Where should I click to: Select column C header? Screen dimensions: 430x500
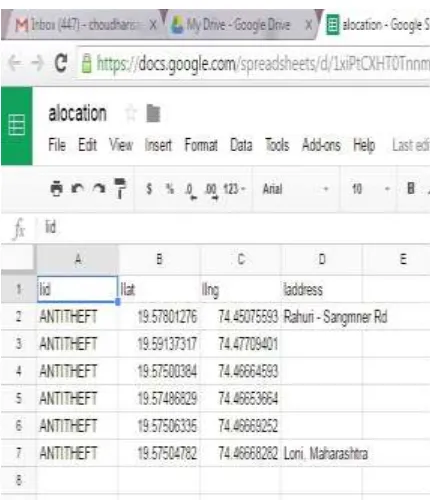(x=241, y=259)
